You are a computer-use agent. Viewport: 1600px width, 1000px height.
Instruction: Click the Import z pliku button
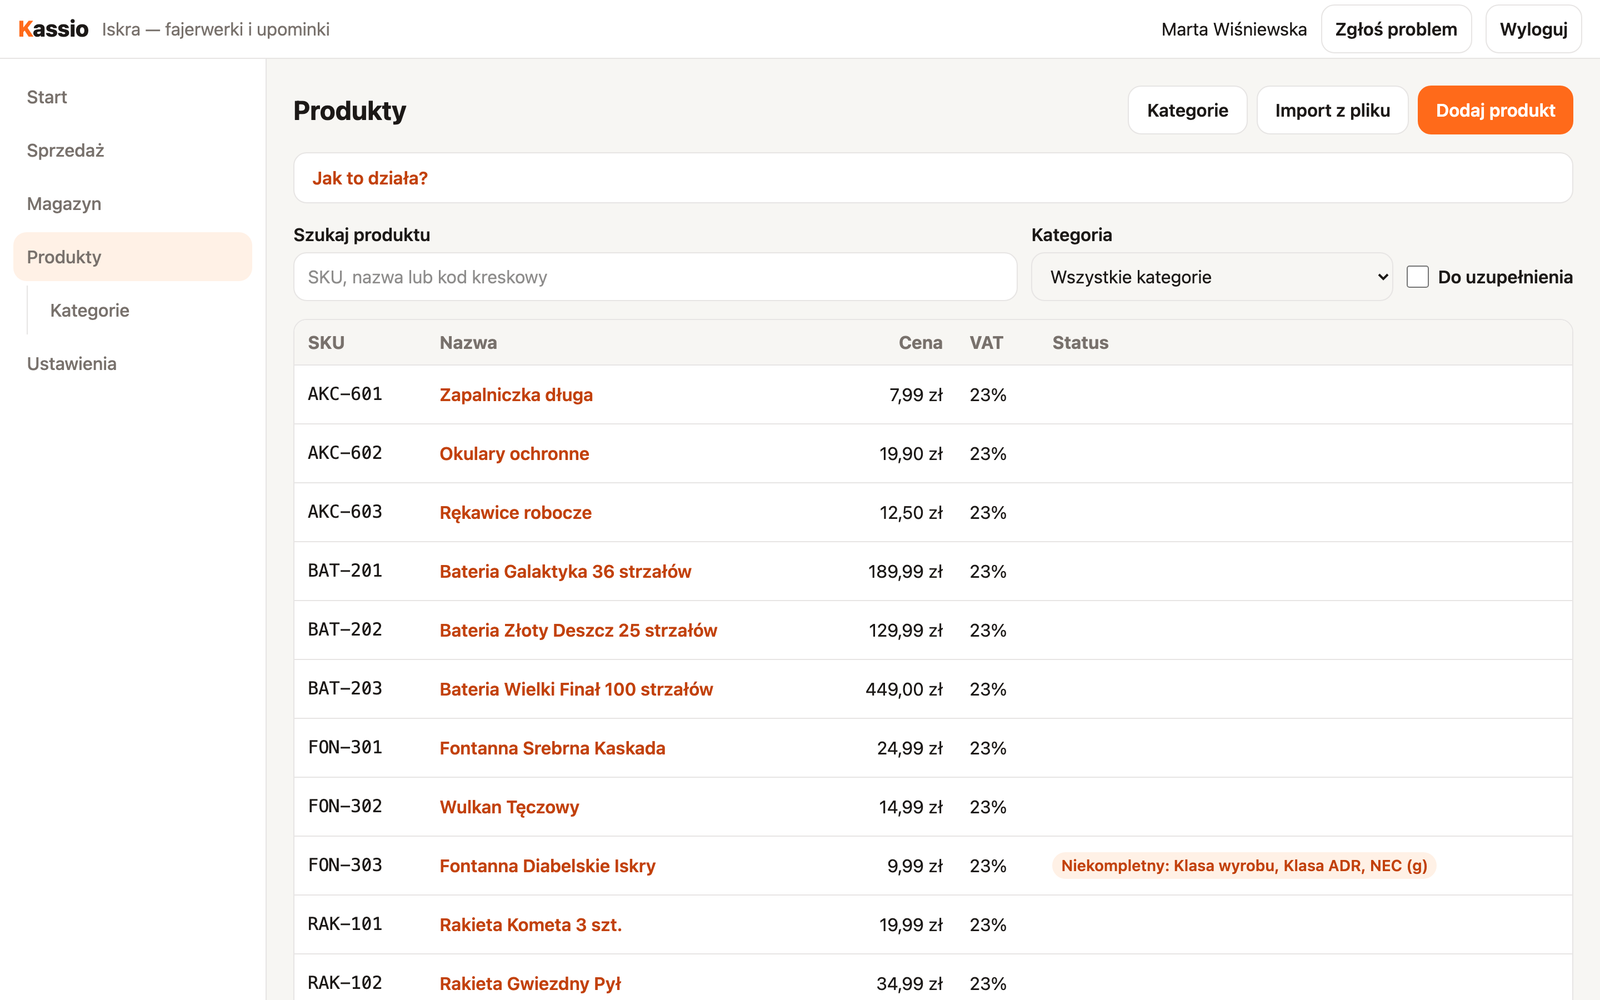[x=1332, y=110]
